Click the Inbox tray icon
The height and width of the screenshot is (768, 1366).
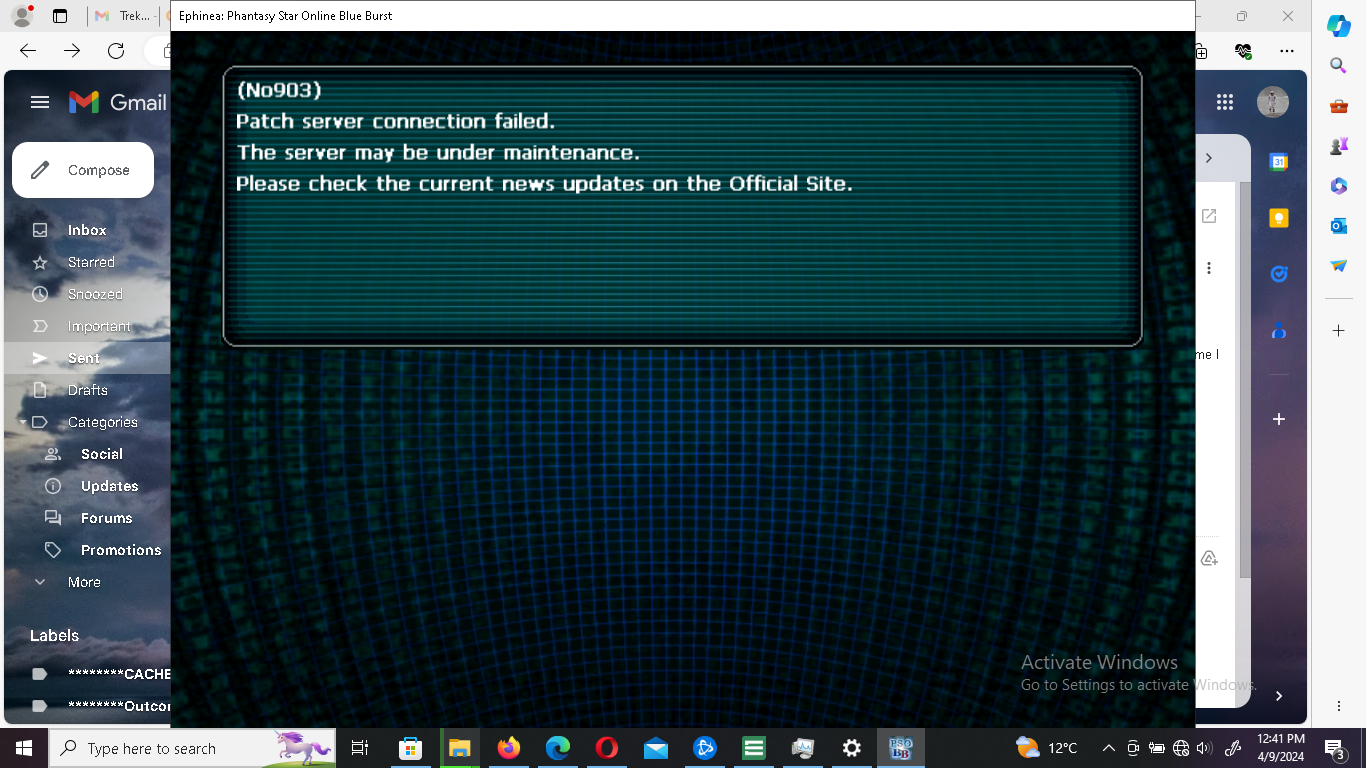click(40, 230)
